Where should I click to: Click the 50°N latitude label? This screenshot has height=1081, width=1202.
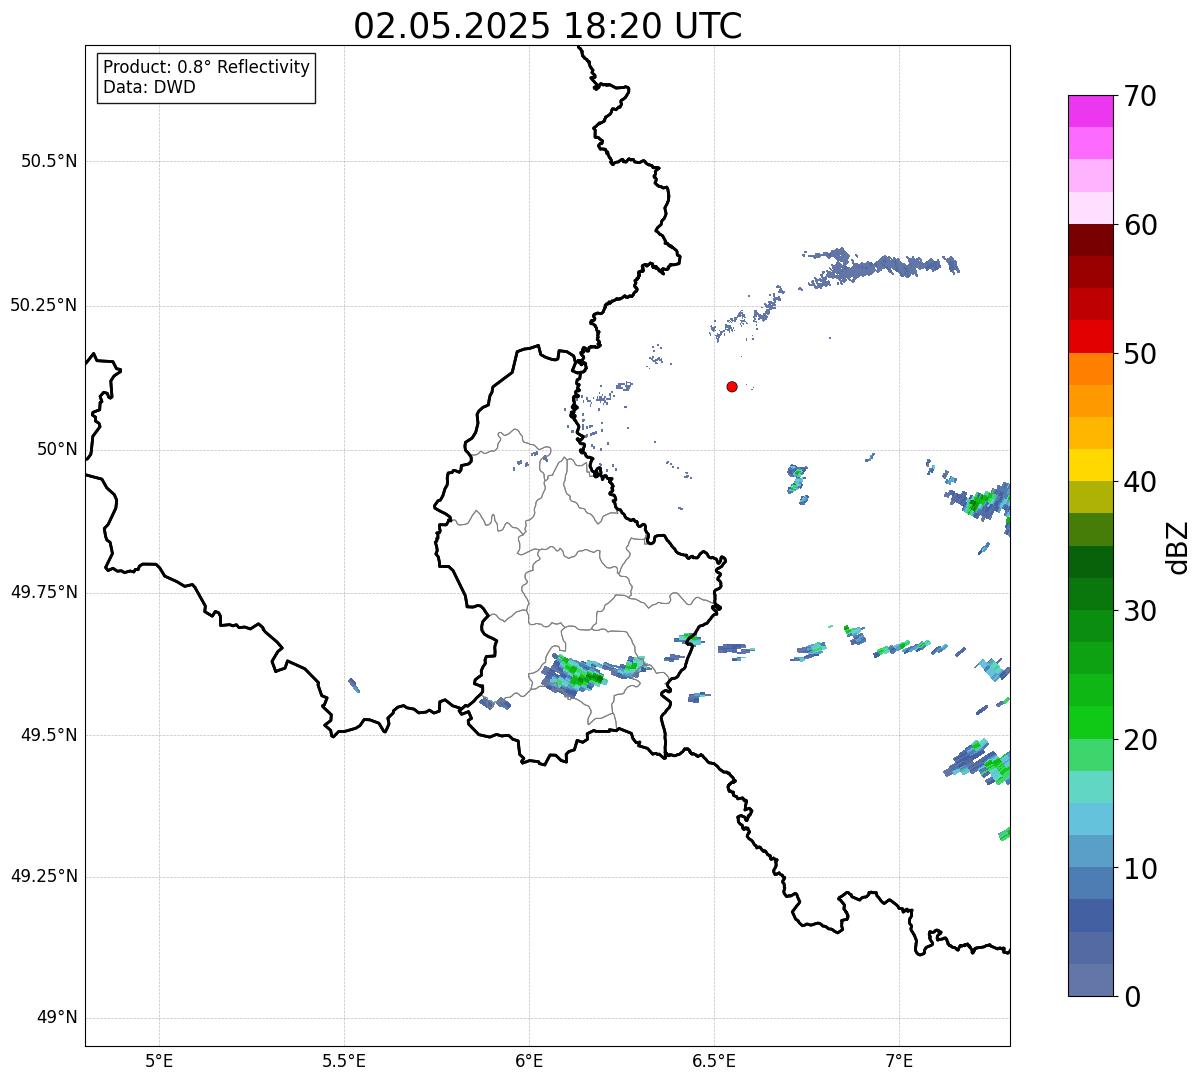(57, 449)
